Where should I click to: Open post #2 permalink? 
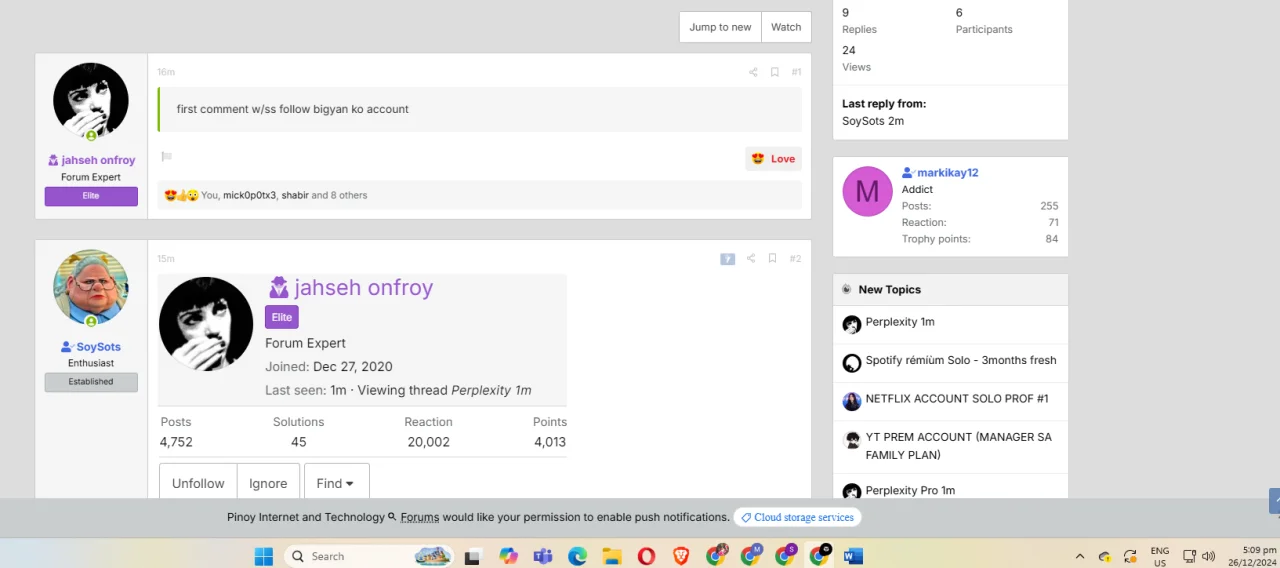(795, 259)
